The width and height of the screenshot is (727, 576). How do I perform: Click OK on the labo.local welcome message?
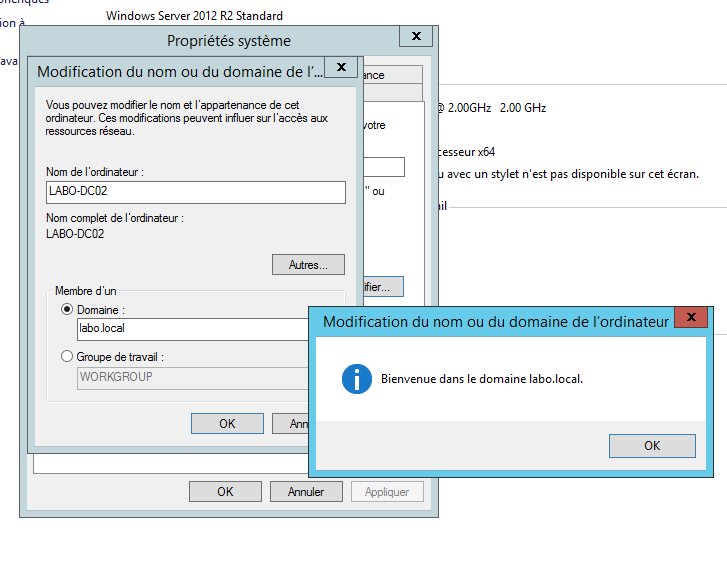(651, 446)
